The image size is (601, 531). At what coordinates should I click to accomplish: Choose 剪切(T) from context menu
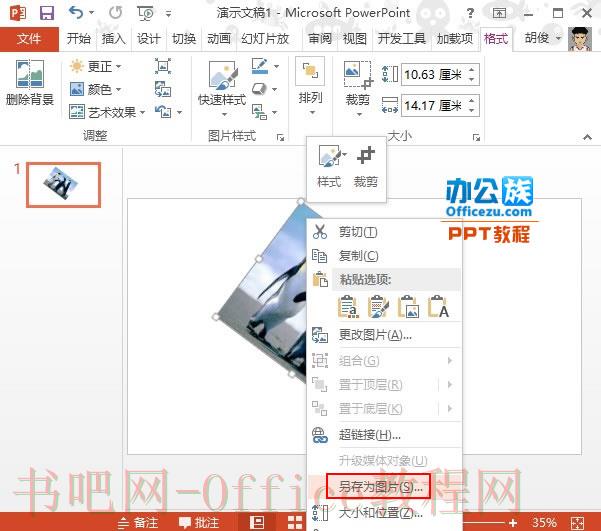click(x=385, y=232)
